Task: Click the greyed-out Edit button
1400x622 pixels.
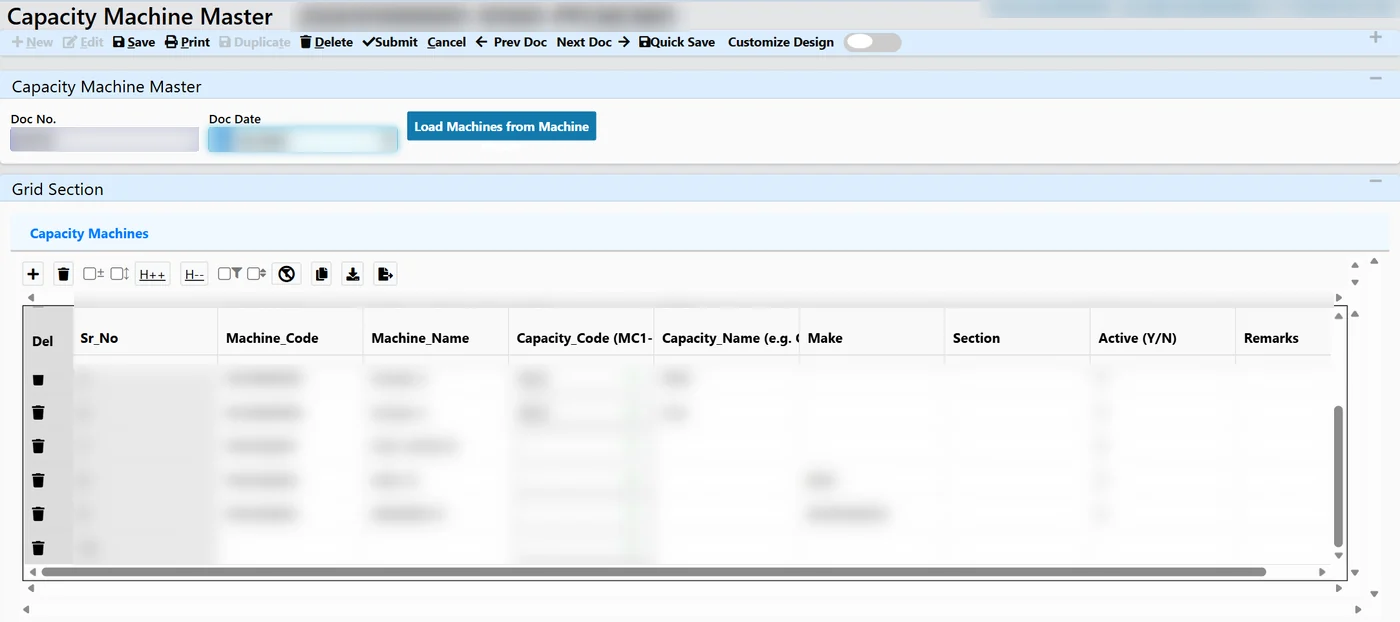Action: [x=83, y=42]
